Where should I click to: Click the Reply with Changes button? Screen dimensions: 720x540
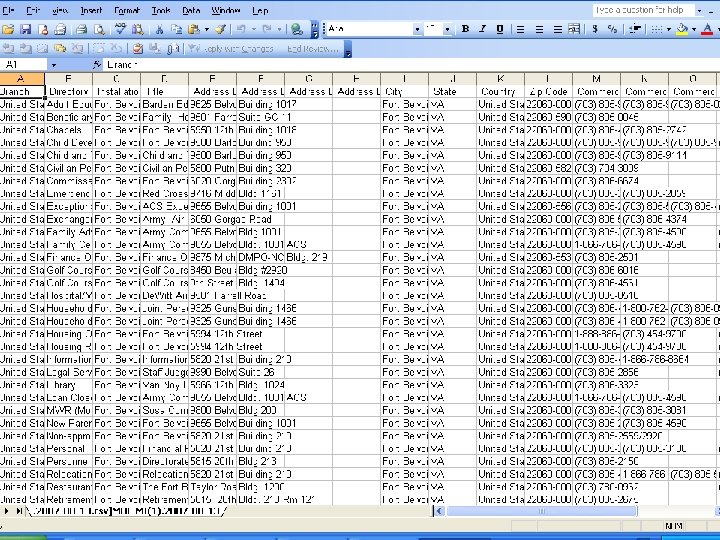(x=231, y=48)
